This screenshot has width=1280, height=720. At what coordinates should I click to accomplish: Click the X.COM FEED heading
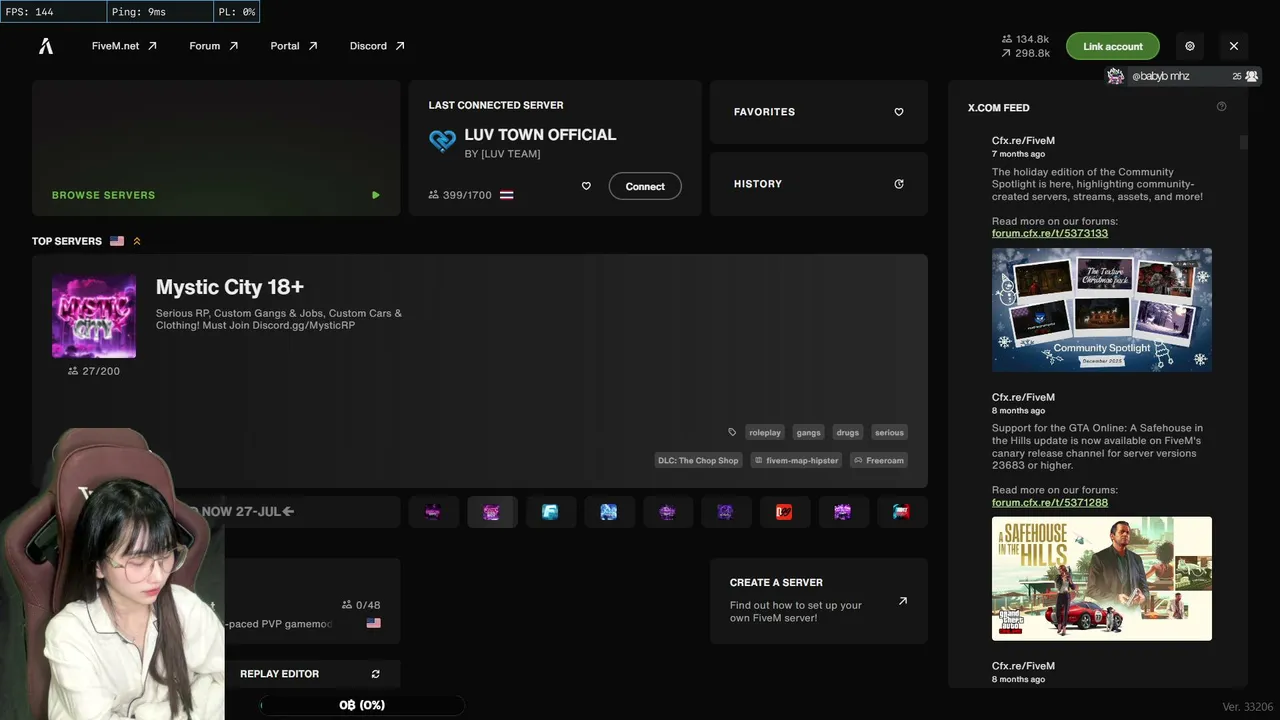coord(998,107)
